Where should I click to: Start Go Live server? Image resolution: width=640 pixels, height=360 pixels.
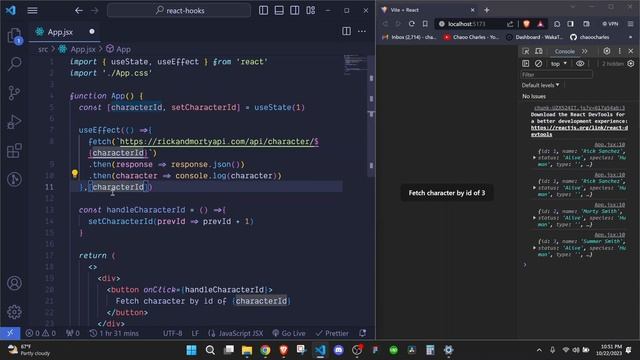pyautogui.click(x=289, y=333)
